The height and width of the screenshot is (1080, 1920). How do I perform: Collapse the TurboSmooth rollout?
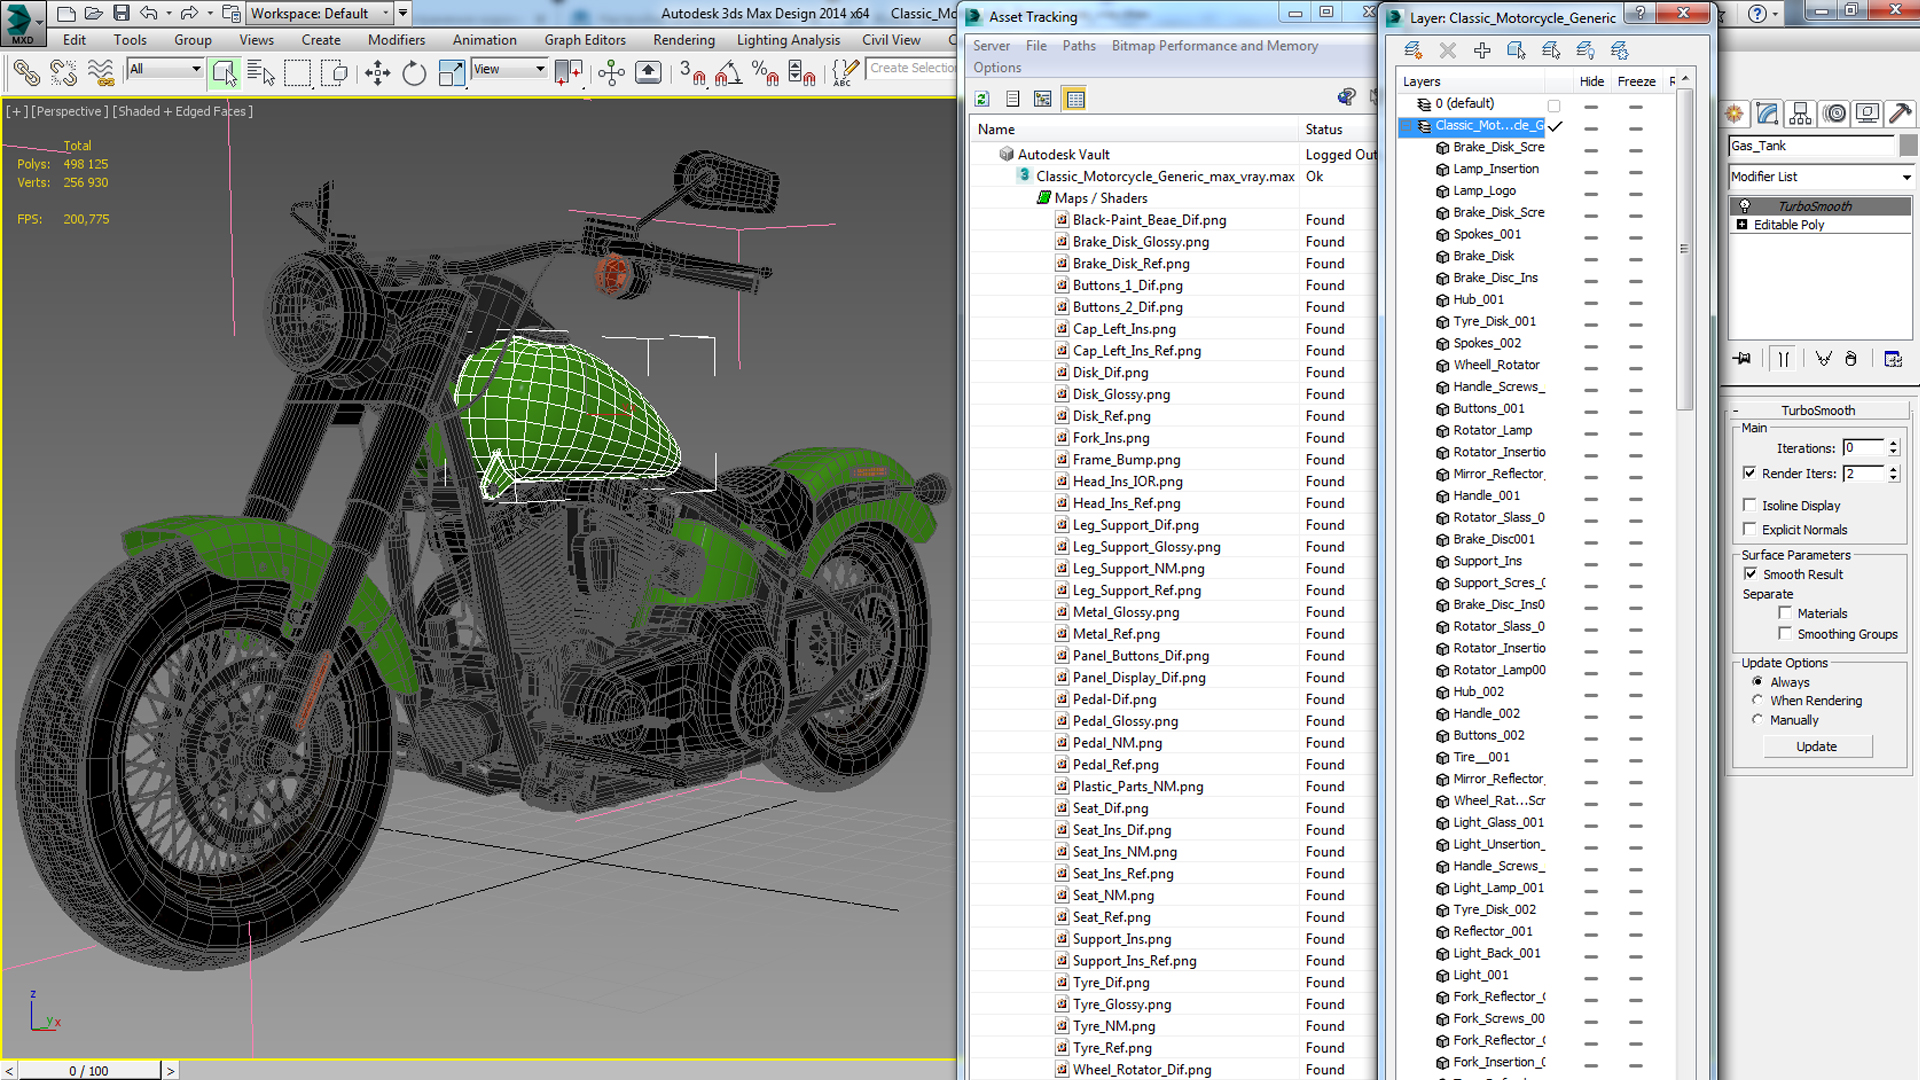coord(1818,410)
